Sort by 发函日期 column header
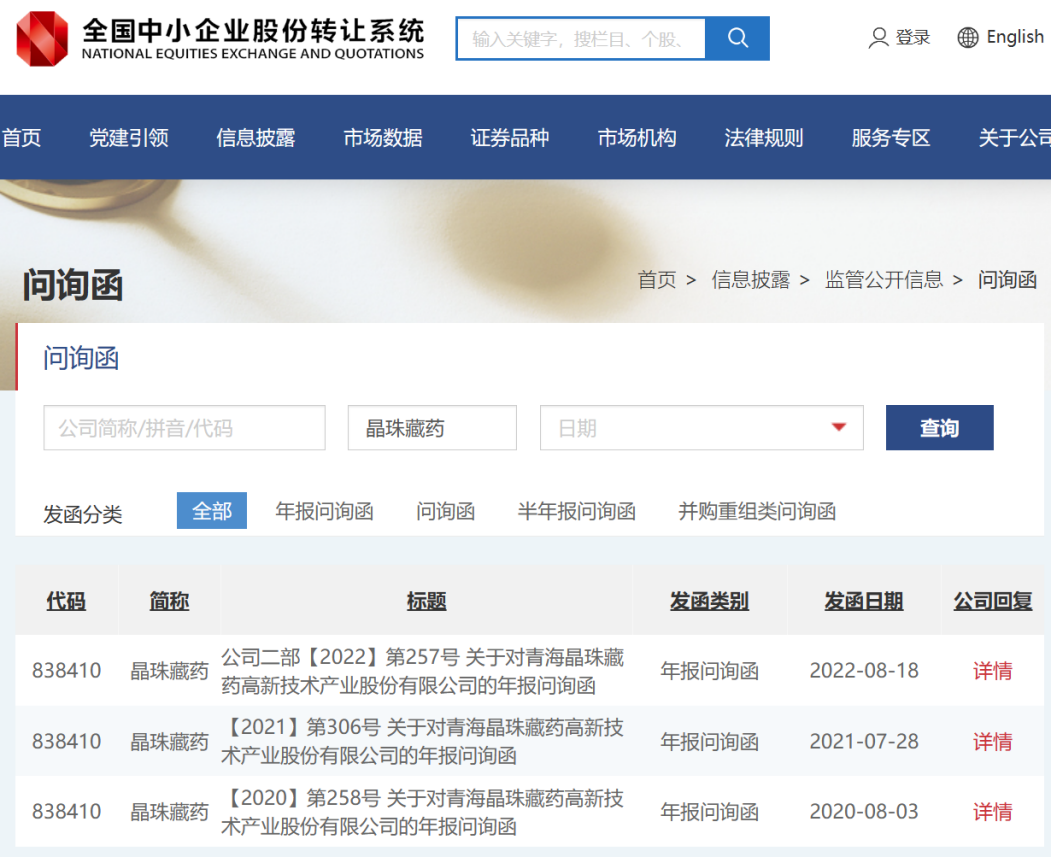The height and width of the screenshot is (857, 1051). (x=863, y=601)
